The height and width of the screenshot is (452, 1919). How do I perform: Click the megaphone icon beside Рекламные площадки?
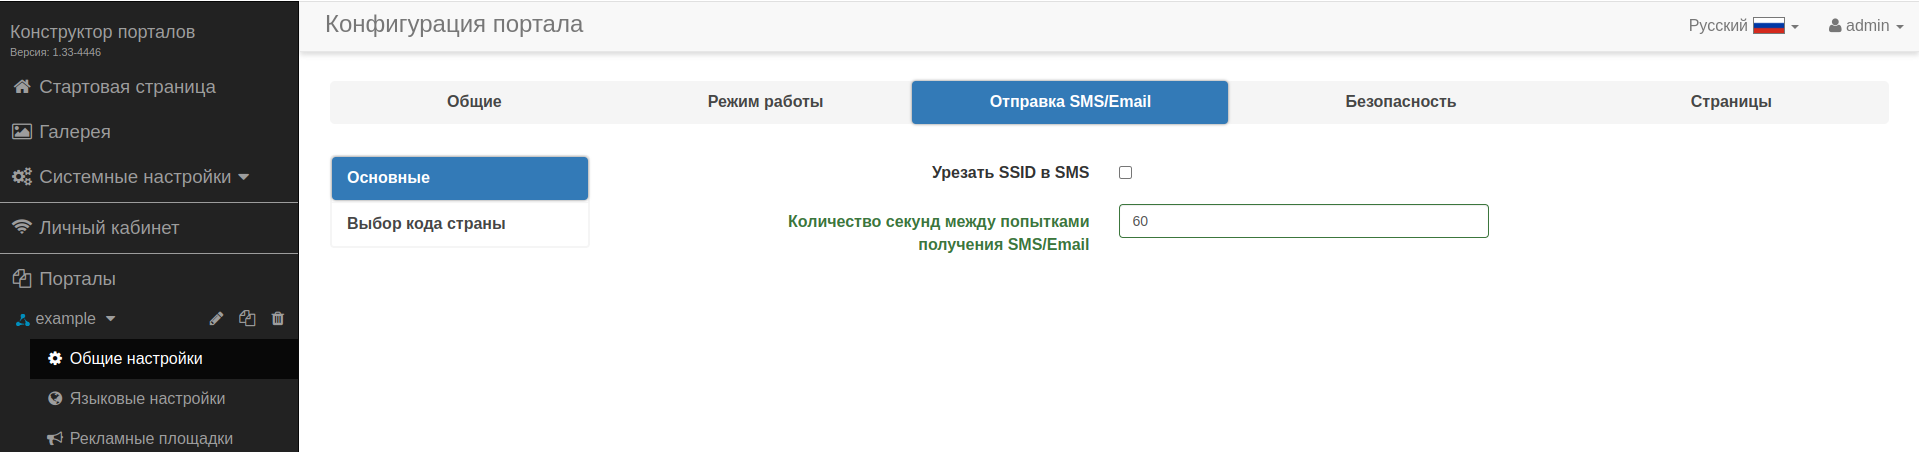tap(55, 438)
